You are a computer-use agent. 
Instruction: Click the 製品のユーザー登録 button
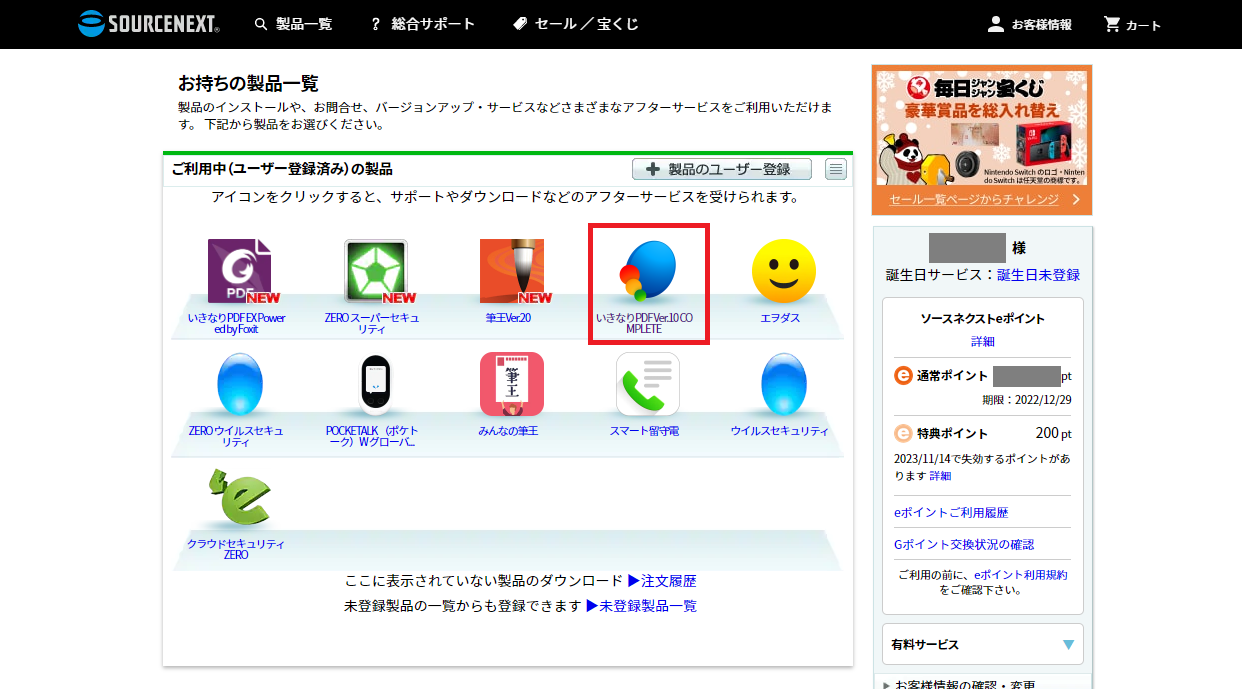[x=718, y=168]
